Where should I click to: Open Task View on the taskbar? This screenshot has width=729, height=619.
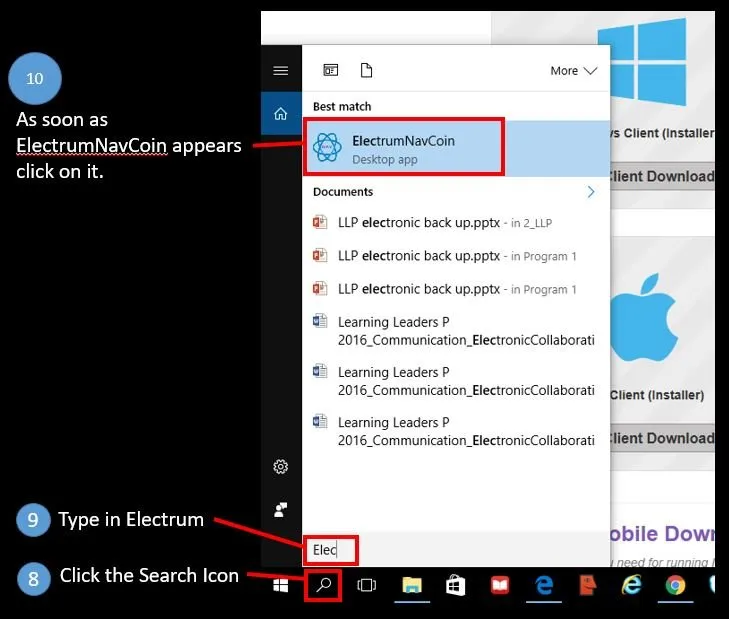tap(366, 585)
